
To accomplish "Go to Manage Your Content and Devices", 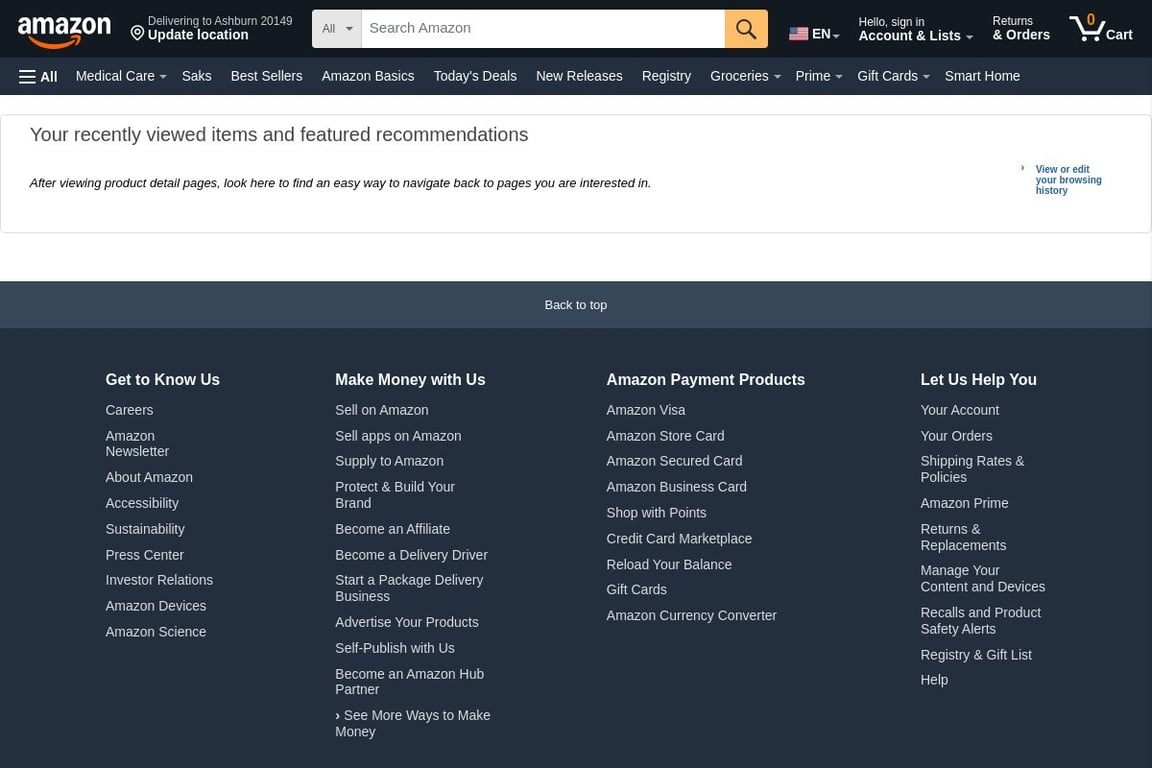I will click(982, 579).
